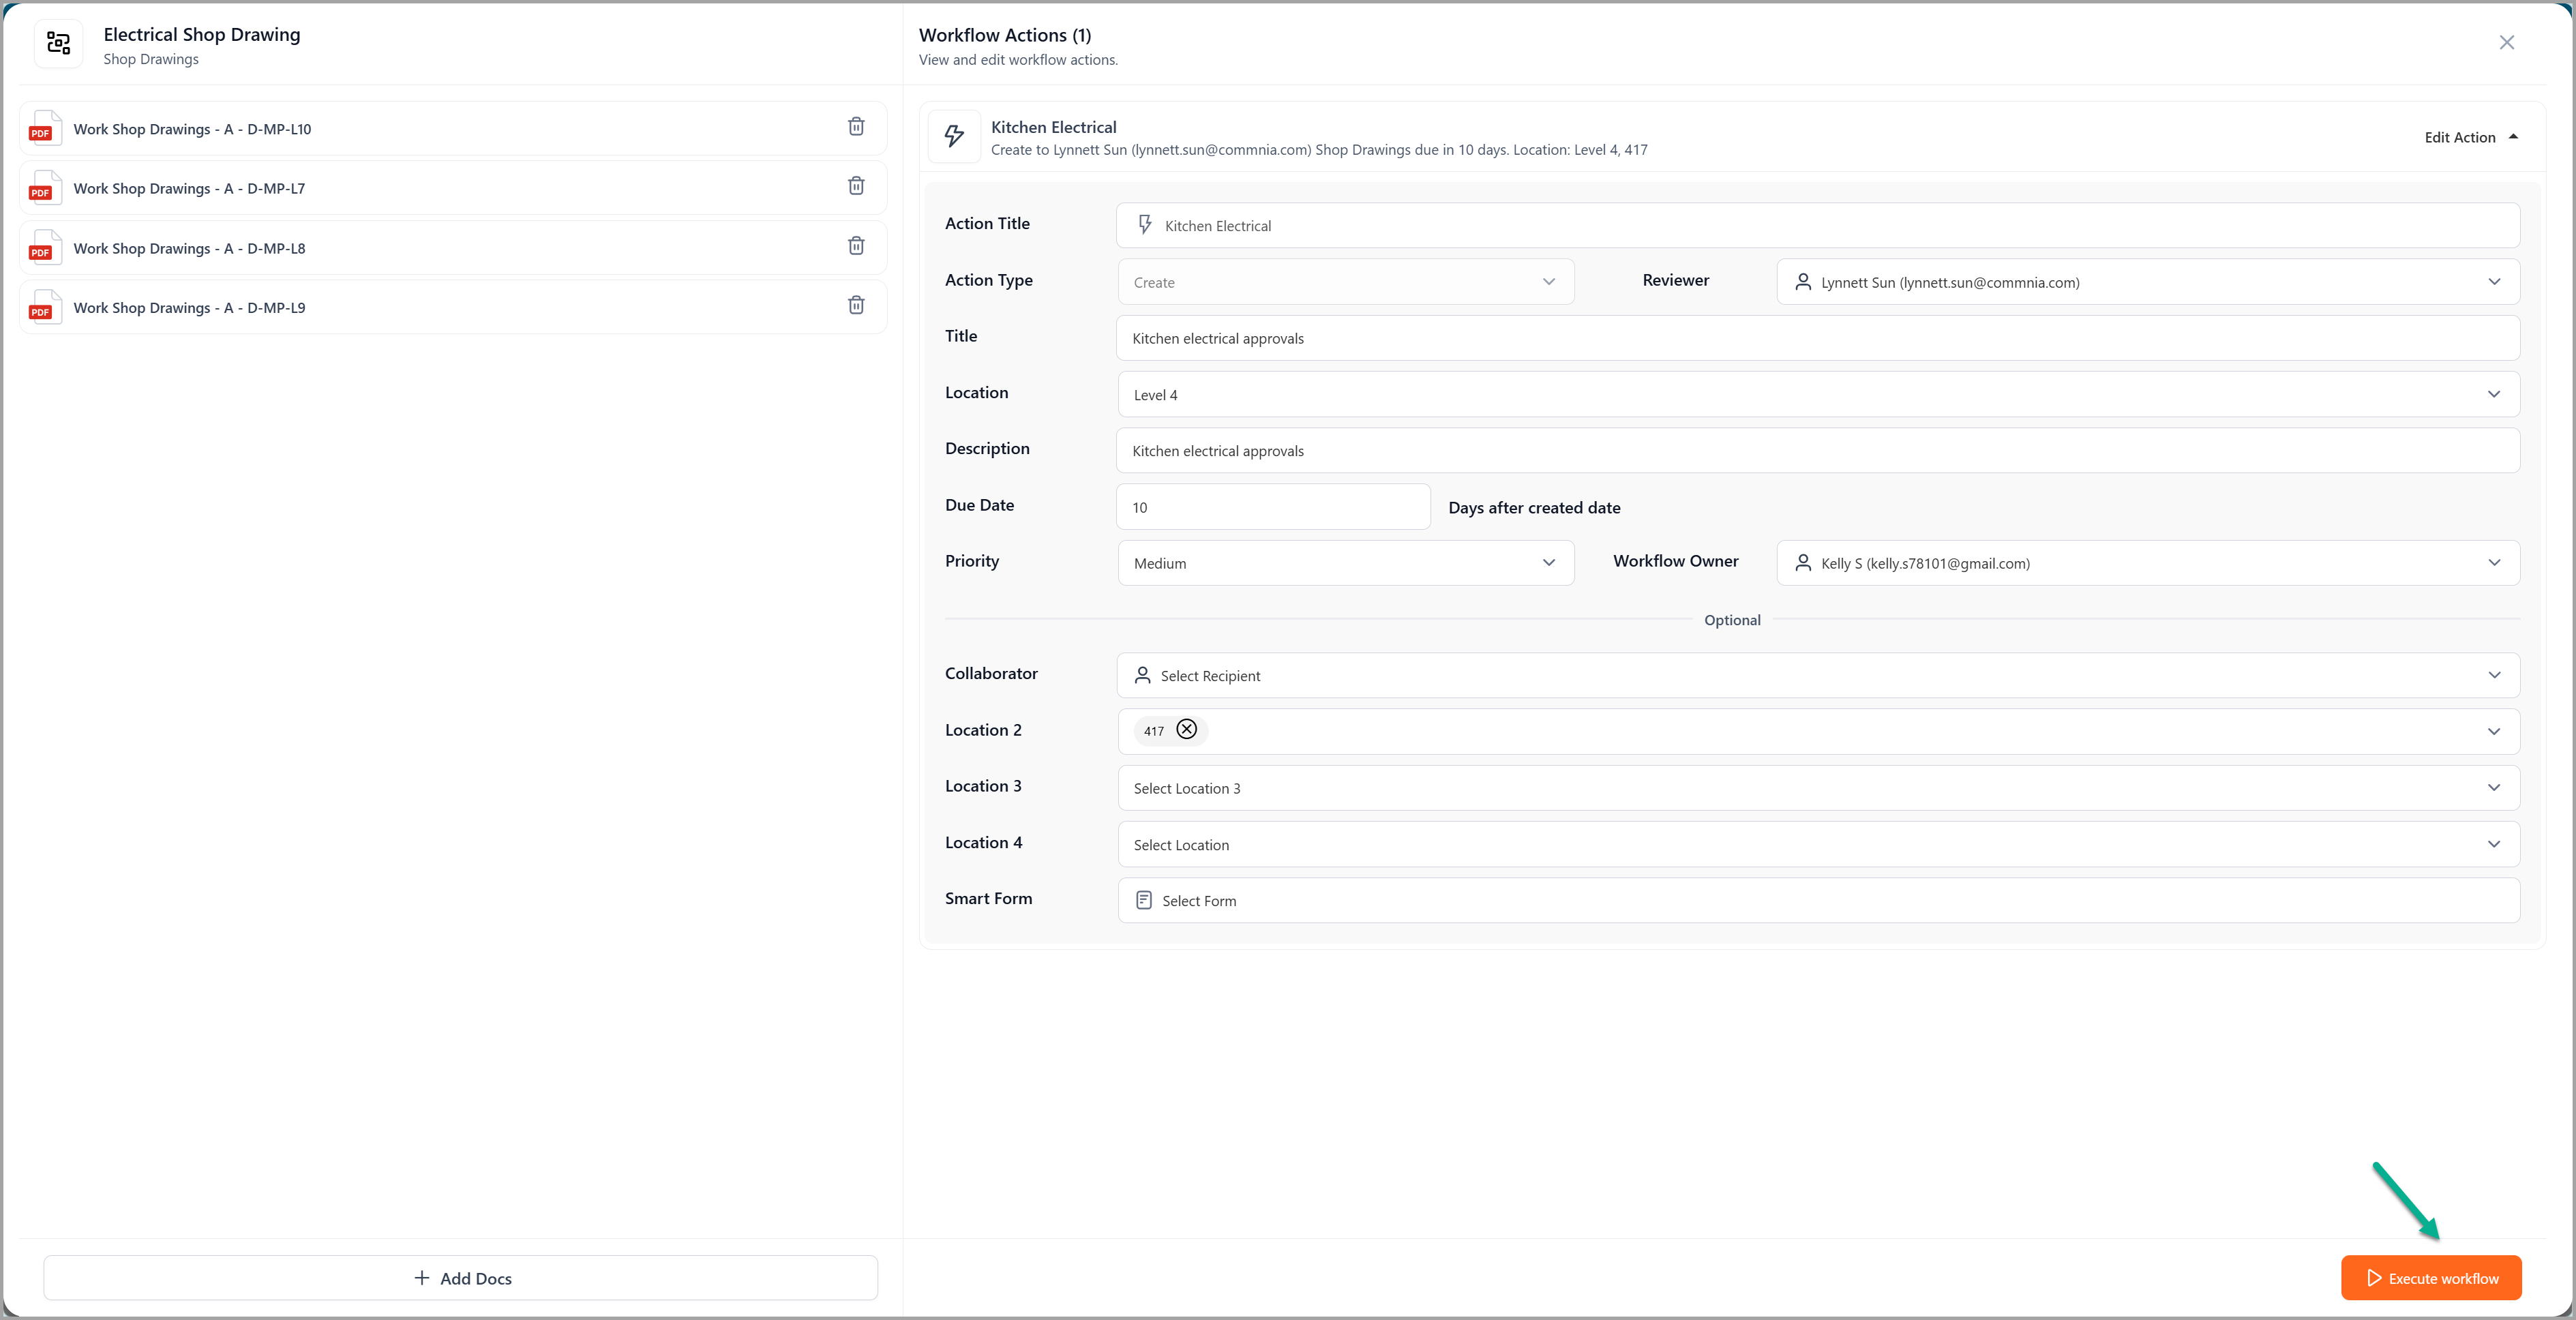Click the Workflow Actions (1) heading

[1005, 35]
